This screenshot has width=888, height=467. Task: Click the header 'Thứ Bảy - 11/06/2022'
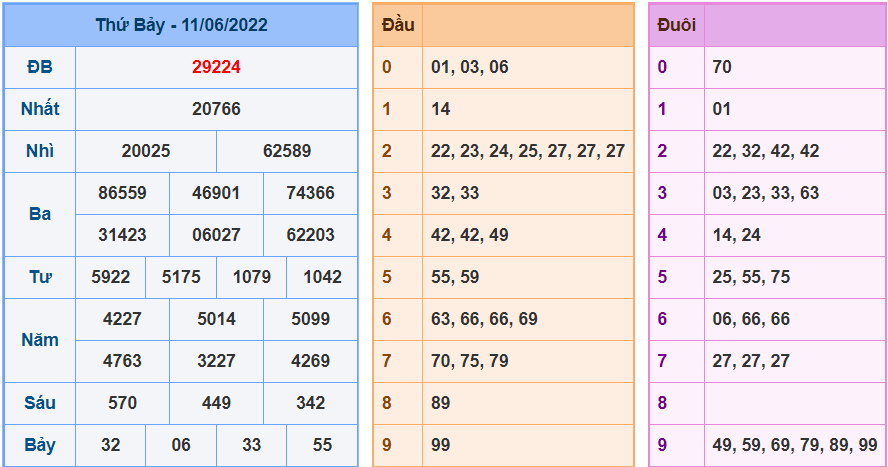(181, 25)
